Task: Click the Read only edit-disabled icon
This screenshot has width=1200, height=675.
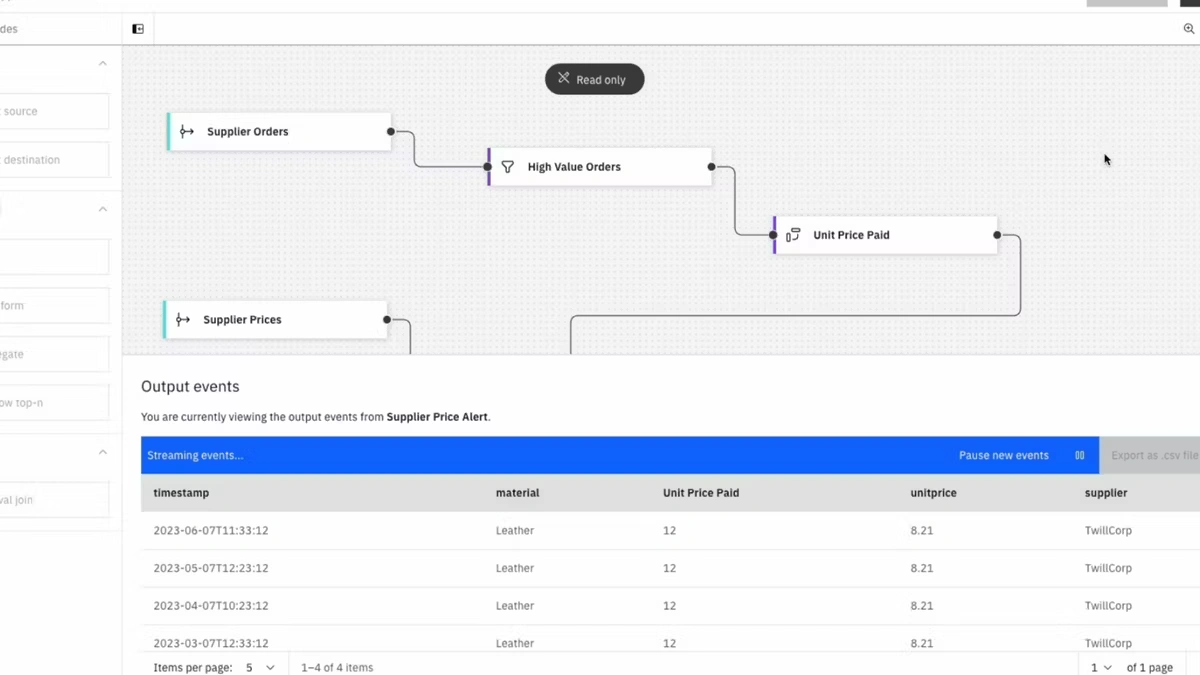Action: (564, 79)
